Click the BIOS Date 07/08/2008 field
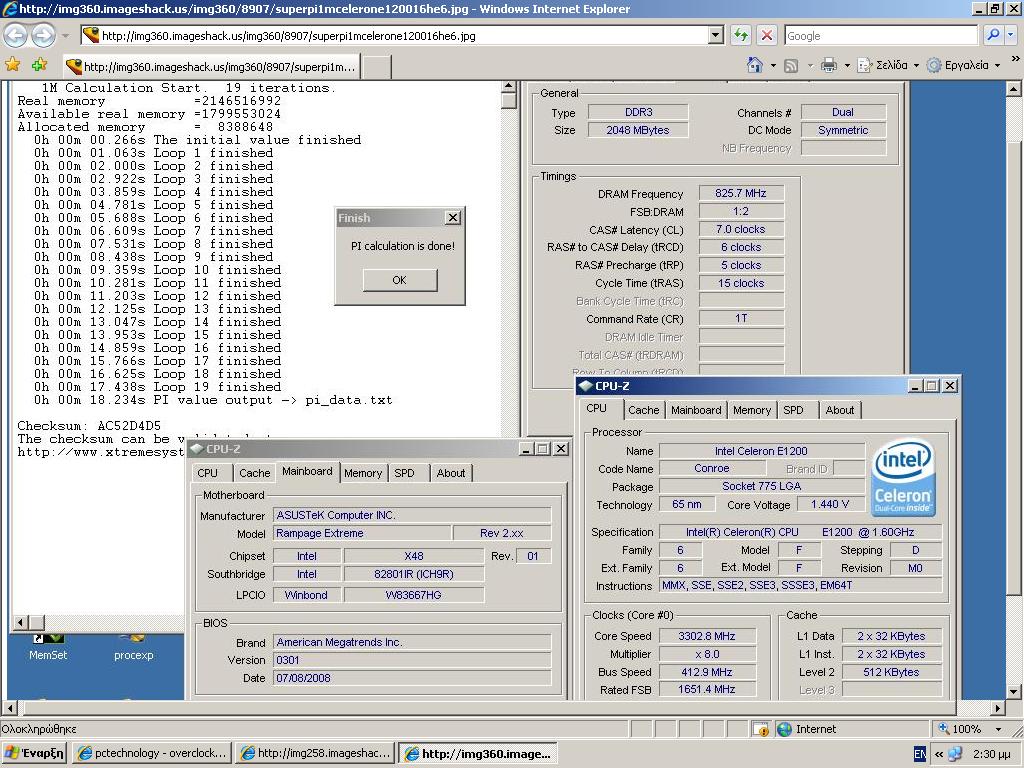This screenshot has height=768, width=1024. [x=411, y=678]
